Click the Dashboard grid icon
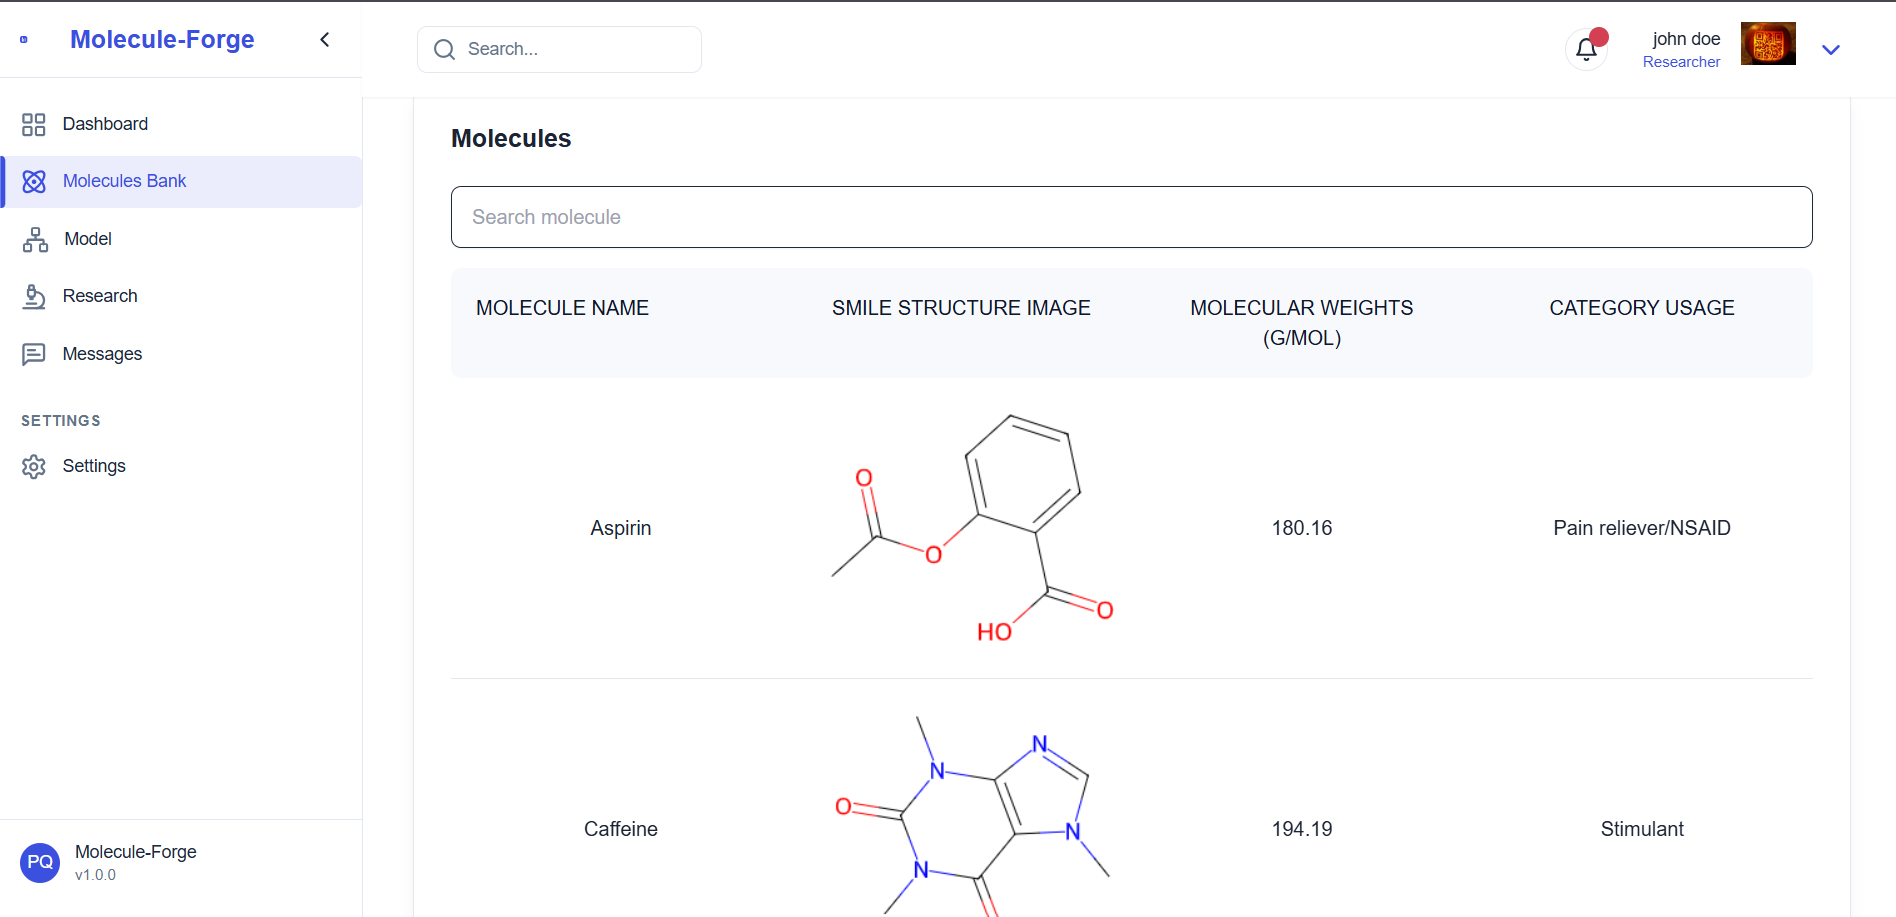This screenshot has width=1896, height=917. [34, 124]
